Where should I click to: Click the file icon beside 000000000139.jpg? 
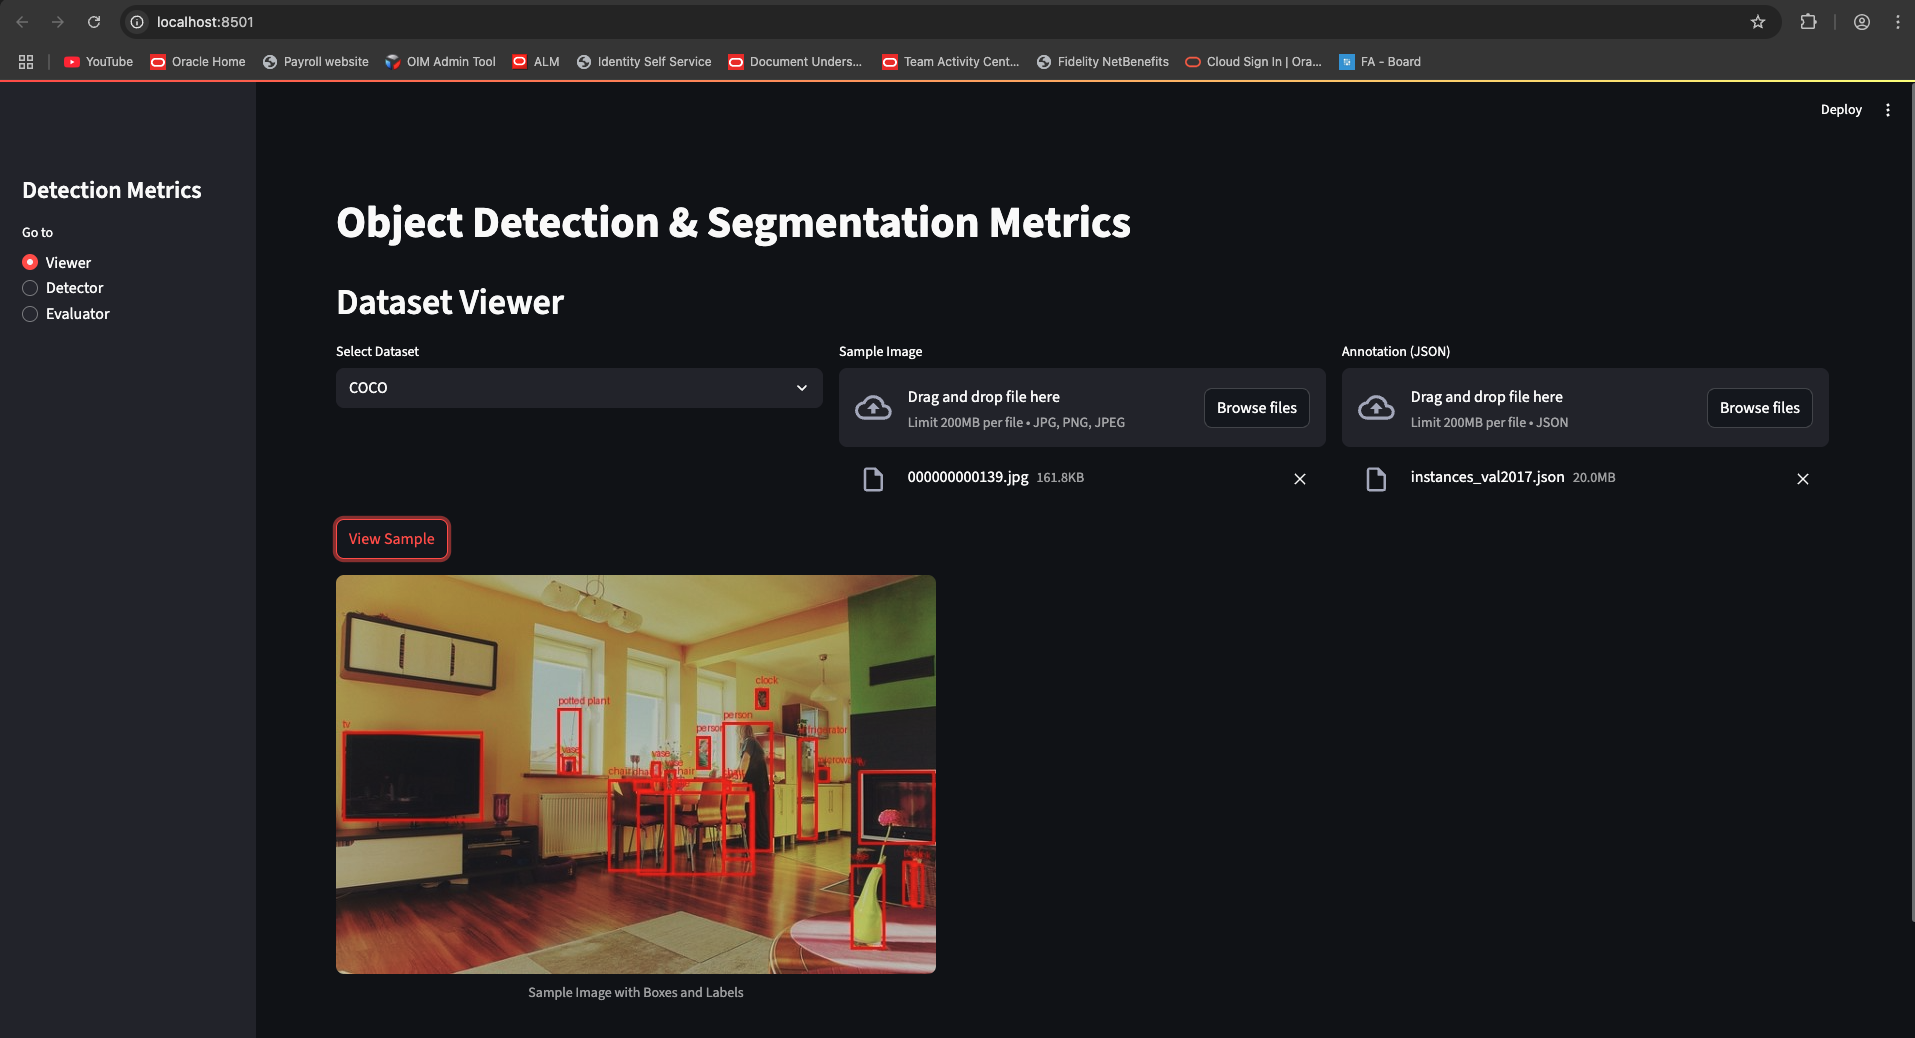pos(873,479)
